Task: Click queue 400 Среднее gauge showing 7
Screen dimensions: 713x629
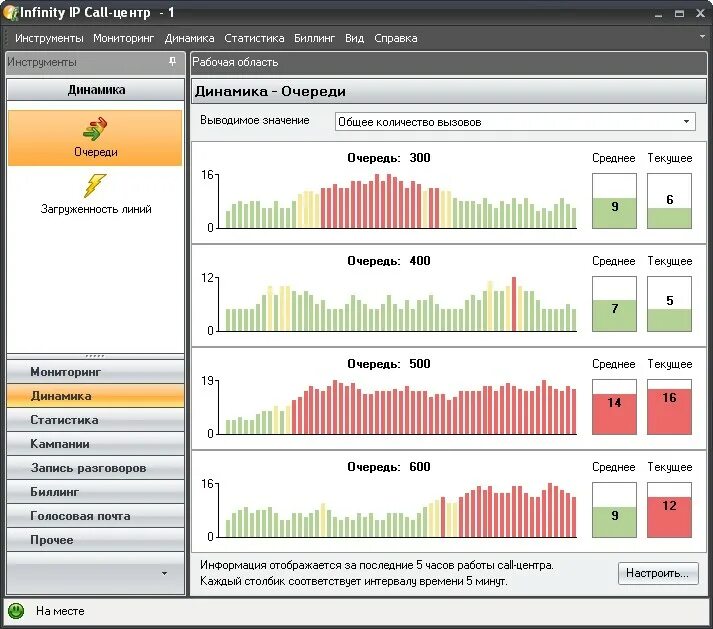Action: tap(614, 304)
